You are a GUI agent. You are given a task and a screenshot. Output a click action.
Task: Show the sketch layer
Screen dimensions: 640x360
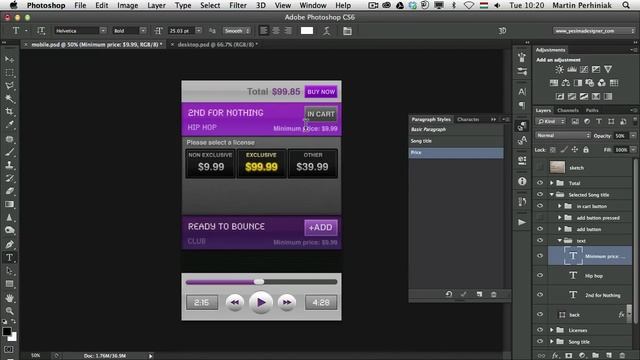[x=540, y=167]
